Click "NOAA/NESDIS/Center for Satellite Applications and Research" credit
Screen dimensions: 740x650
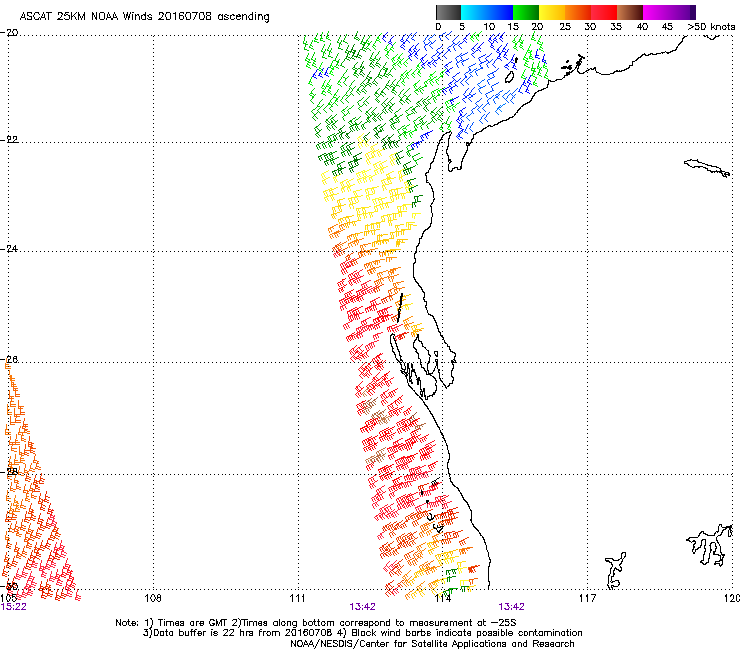[432, 644]
